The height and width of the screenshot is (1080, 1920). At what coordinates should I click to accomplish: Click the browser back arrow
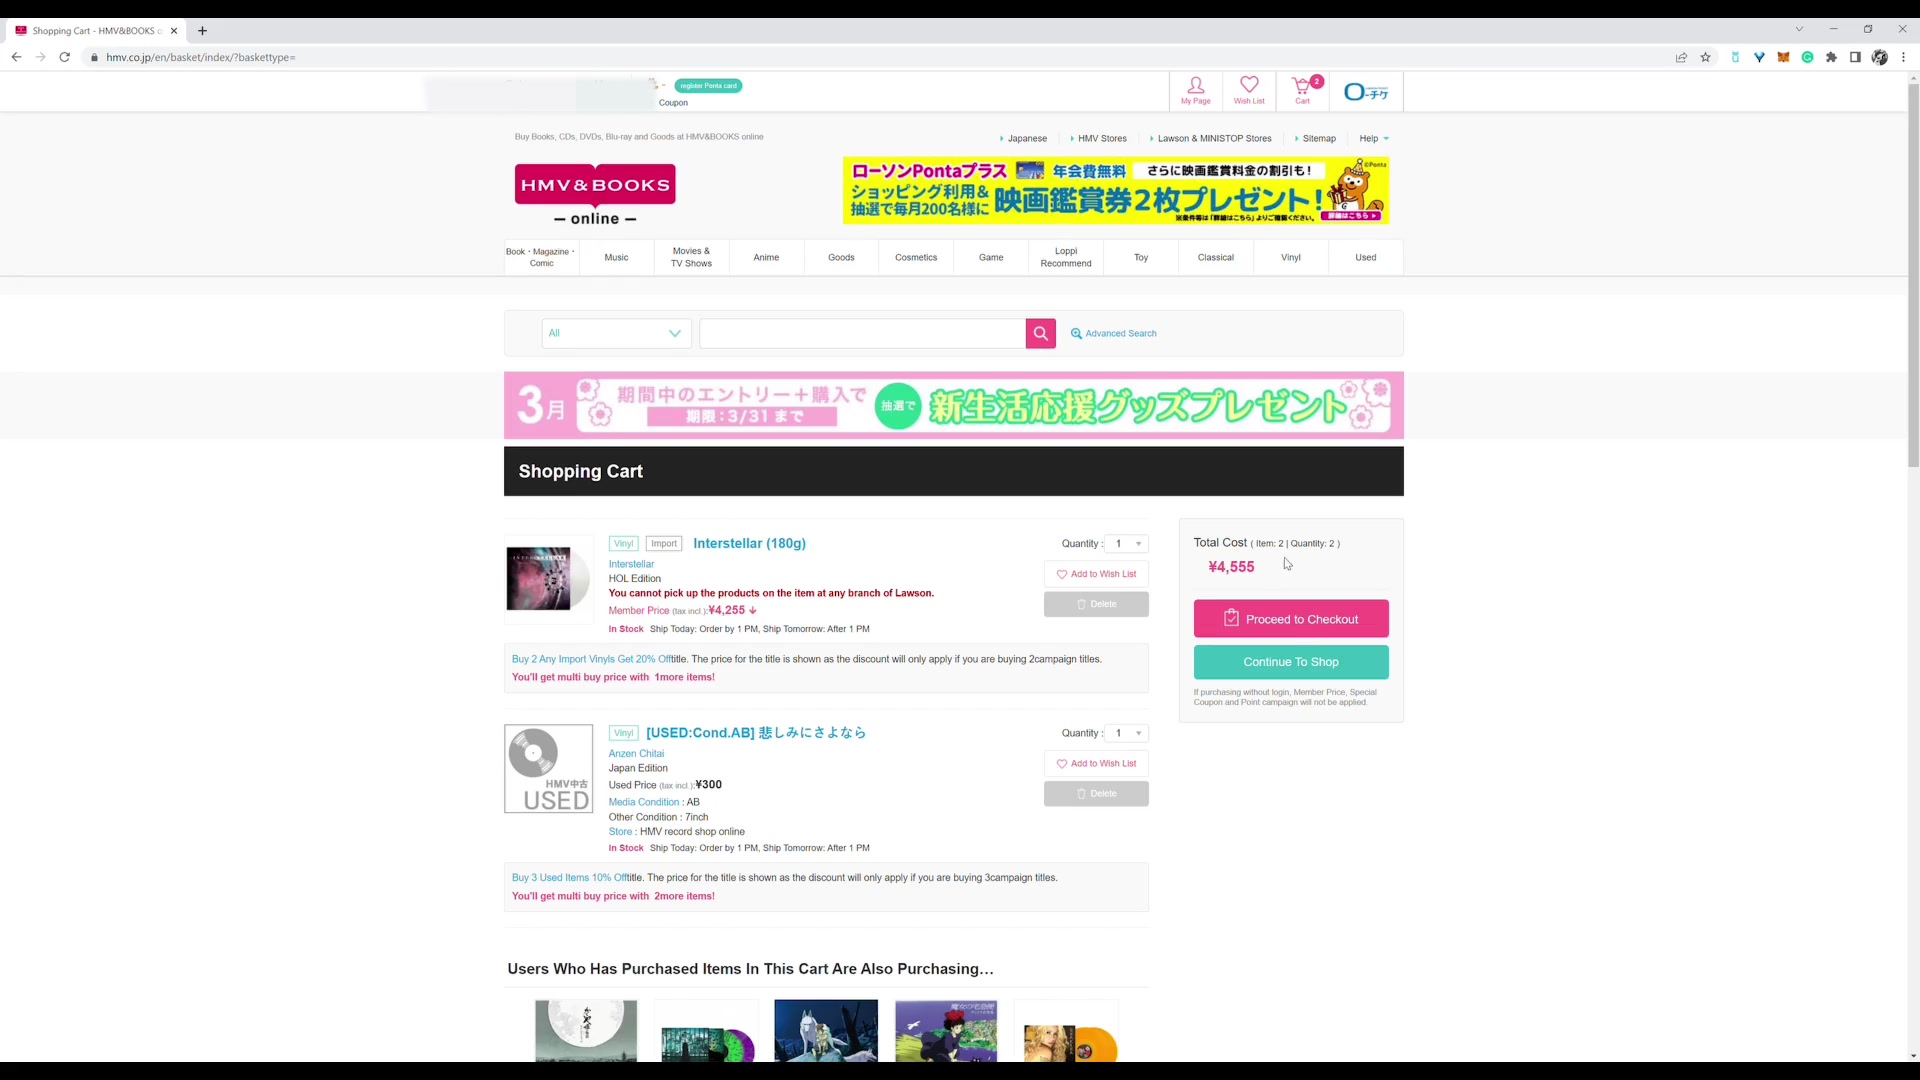point(16,57)
